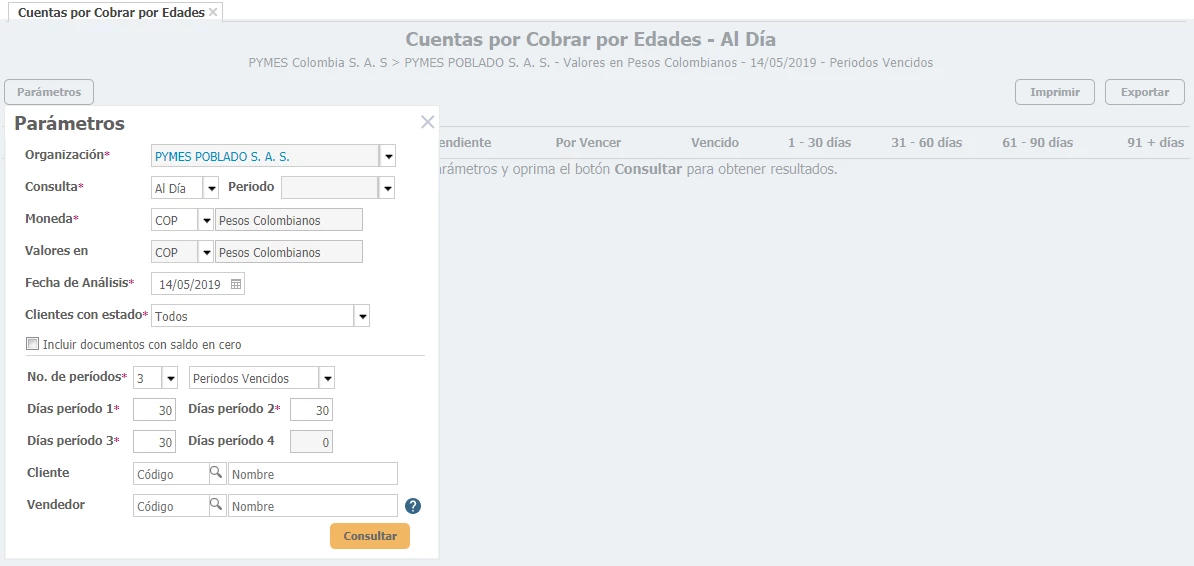
Task: Expand the No. de períodos dropdown
Action: (170, 378)
